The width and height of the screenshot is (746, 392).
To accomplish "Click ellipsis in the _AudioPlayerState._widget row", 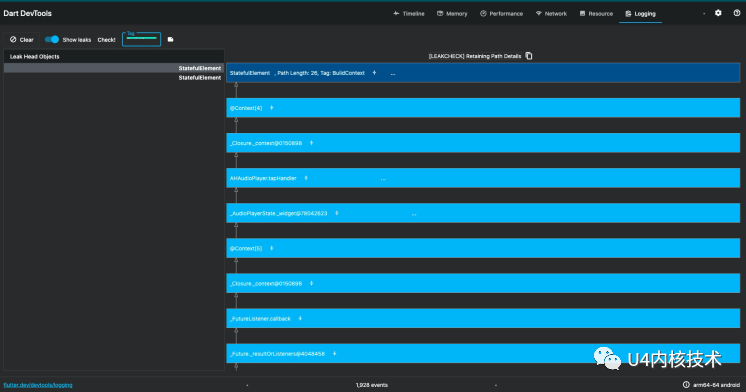I will pyautogui.click(x=414, y=215).
